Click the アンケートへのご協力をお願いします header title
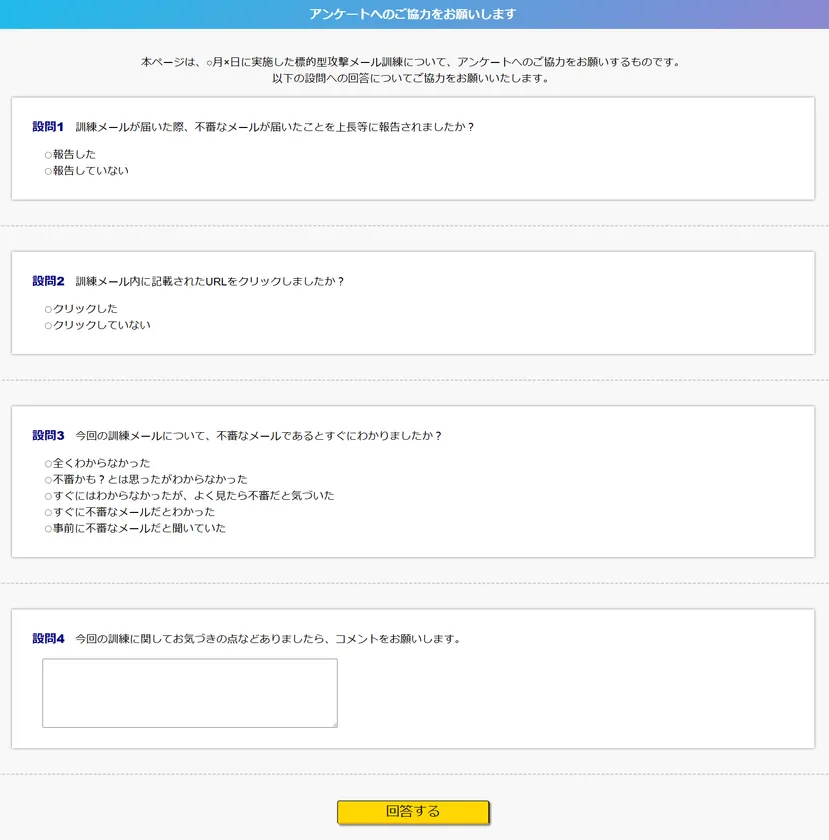 pos(413,14)
